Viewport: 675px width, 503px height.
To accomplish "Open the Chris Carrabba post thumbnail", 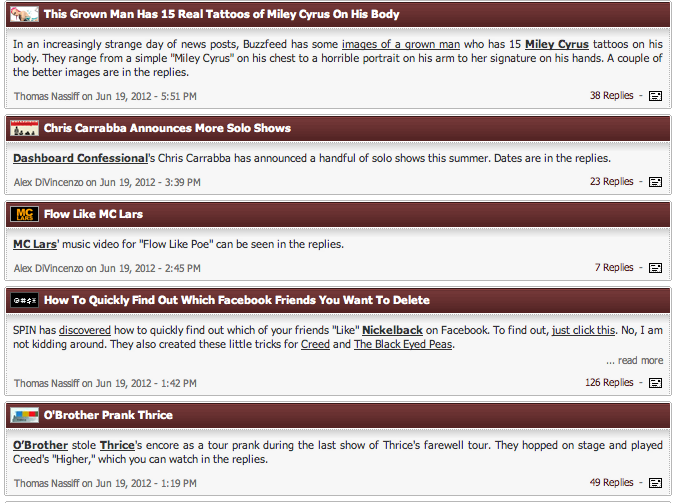I will (24, 128).
